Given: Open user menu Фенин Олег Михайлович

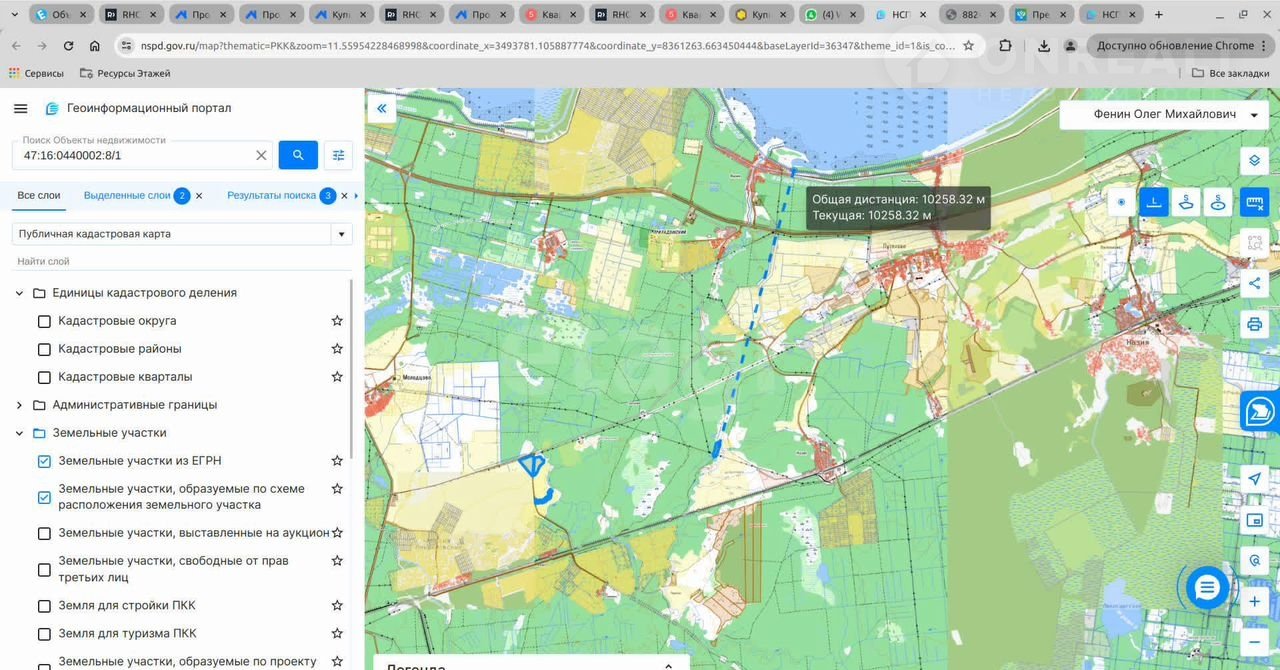Looking at the screenshot, I should (x=1164, y=115).
